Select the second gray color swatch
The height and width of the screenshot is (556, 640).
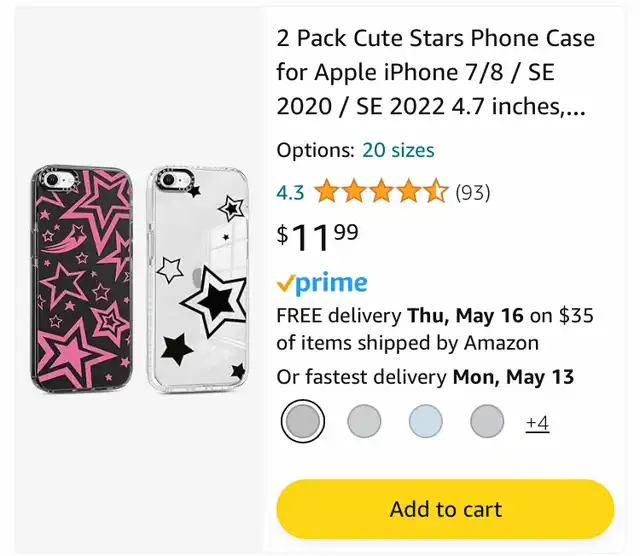[x=364, y=421]
